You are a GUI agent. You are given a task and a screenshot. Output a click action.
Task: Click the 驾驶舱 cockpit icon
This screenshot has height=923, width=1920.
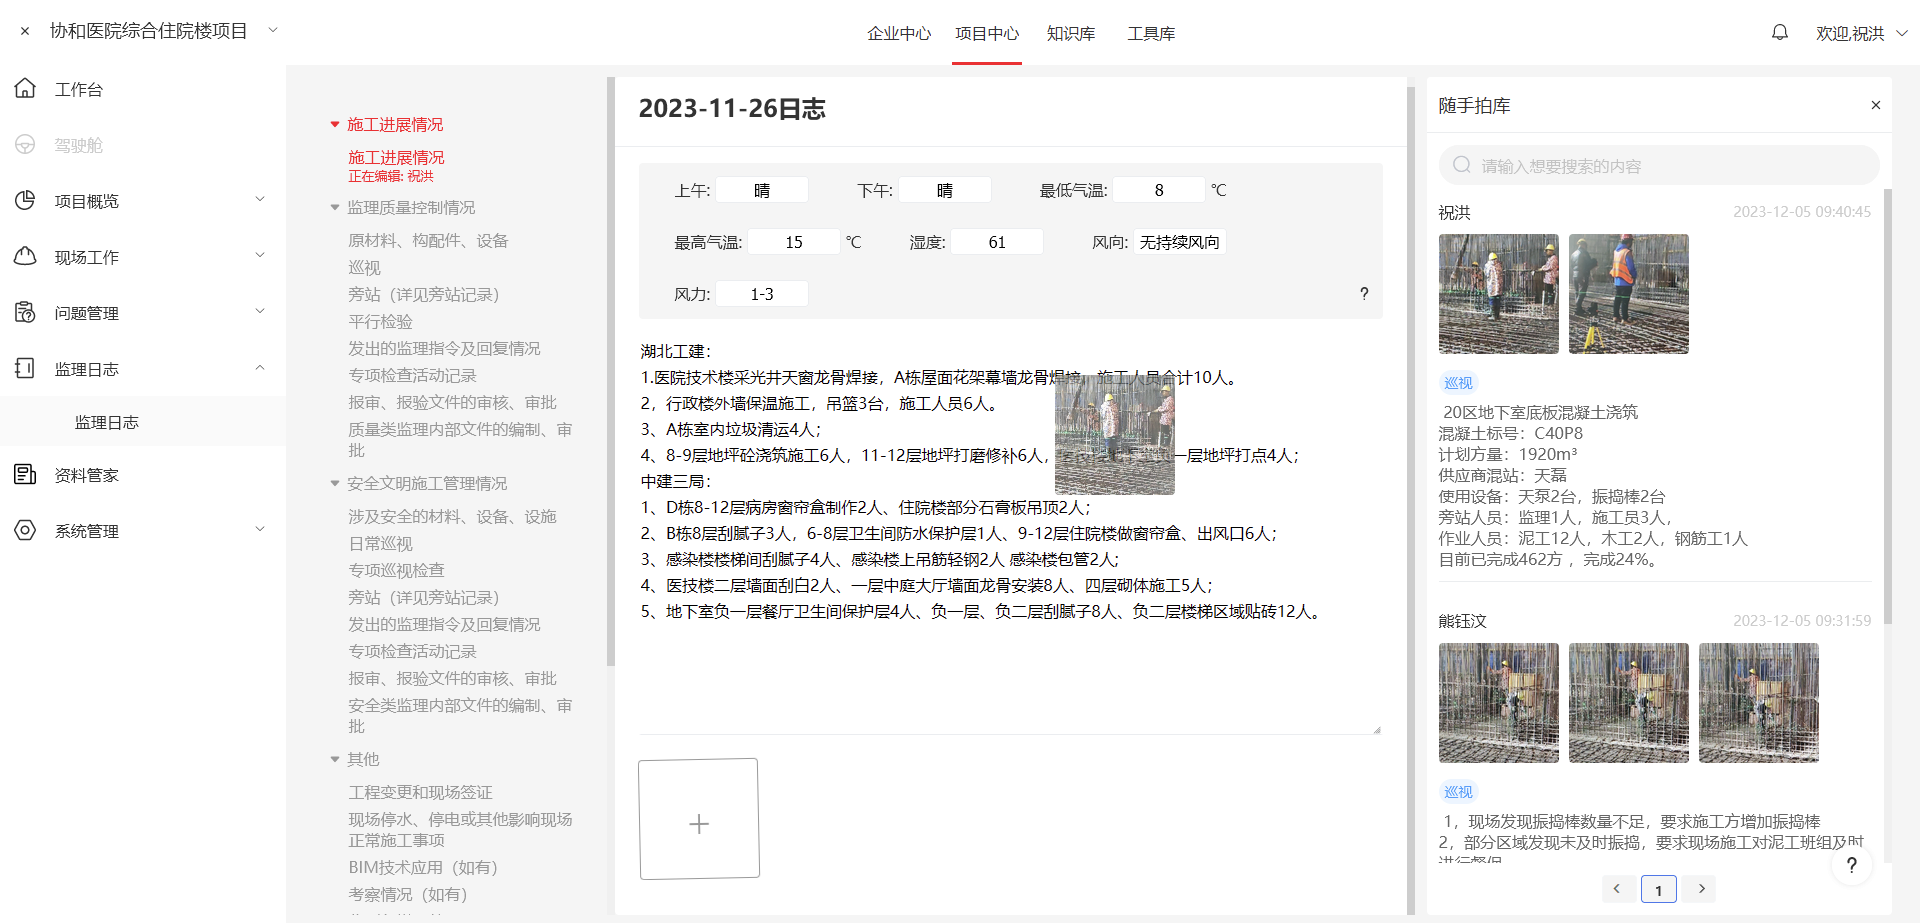(26, 145)
